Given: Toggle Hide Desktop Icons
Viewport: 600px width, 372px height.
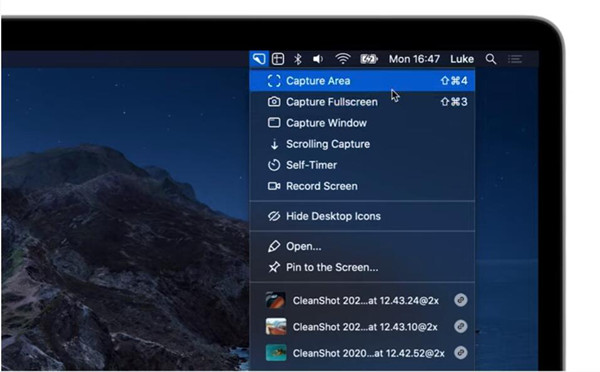Looking at the screenshot, I should 362,216.
